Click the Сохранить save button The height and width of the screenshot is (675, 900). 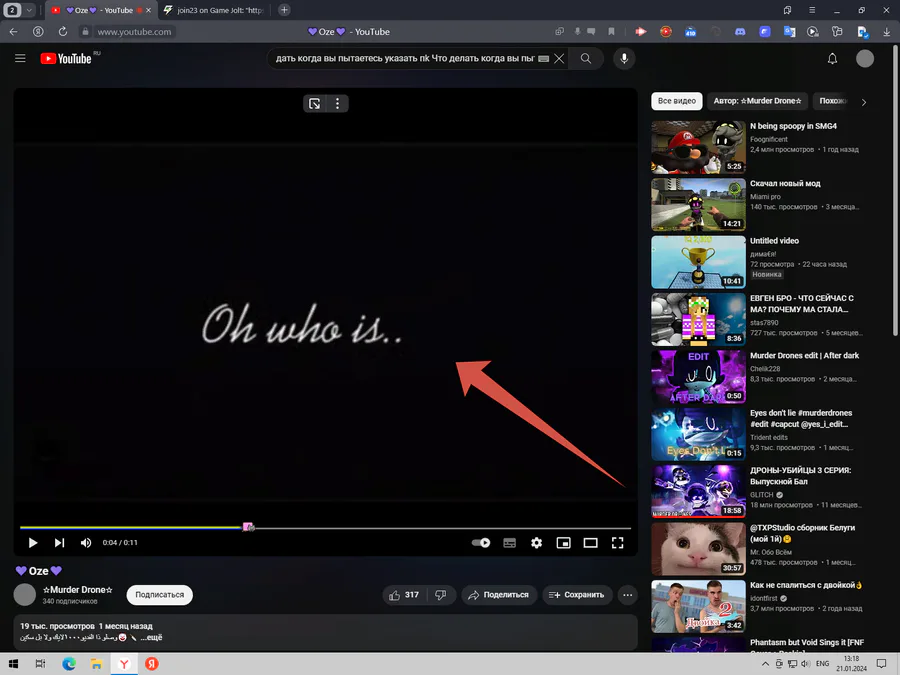tap(577, 595)
